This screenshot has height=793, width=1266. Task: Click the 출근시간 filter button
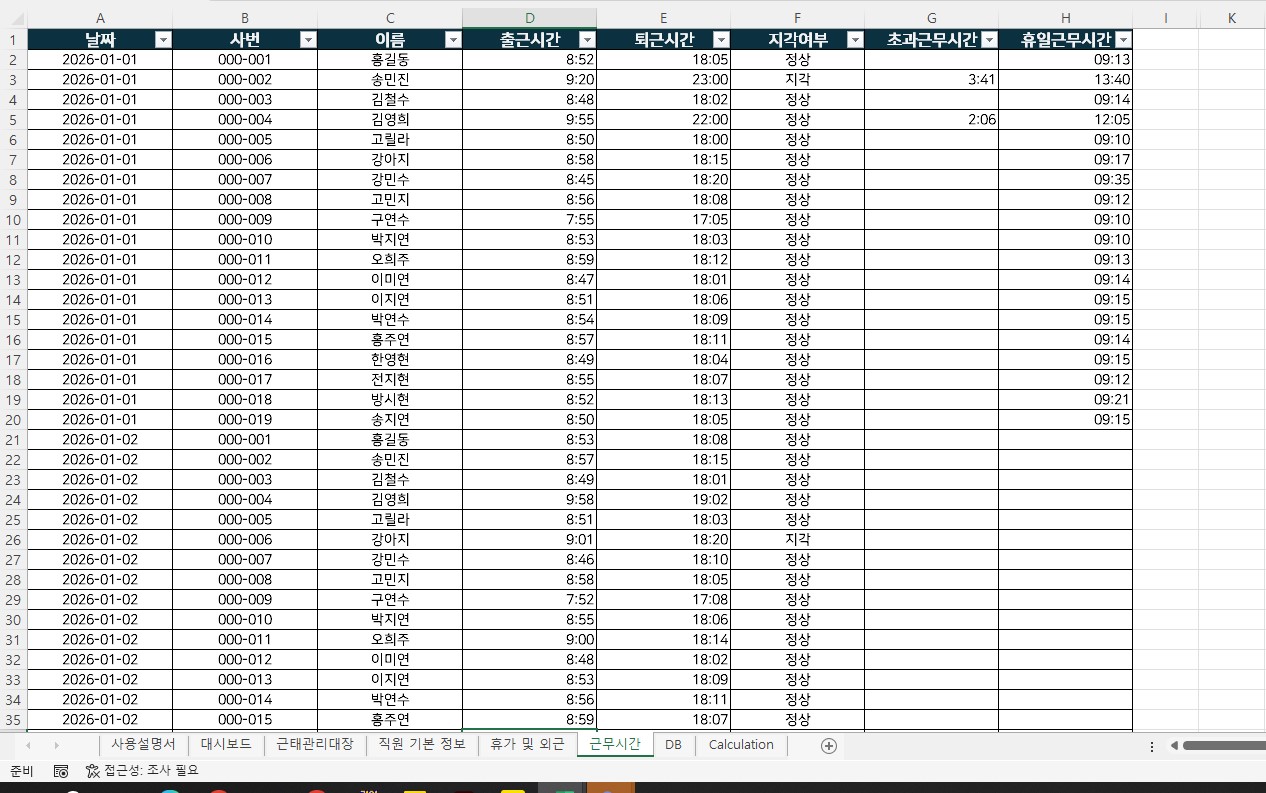click(587, 40)
